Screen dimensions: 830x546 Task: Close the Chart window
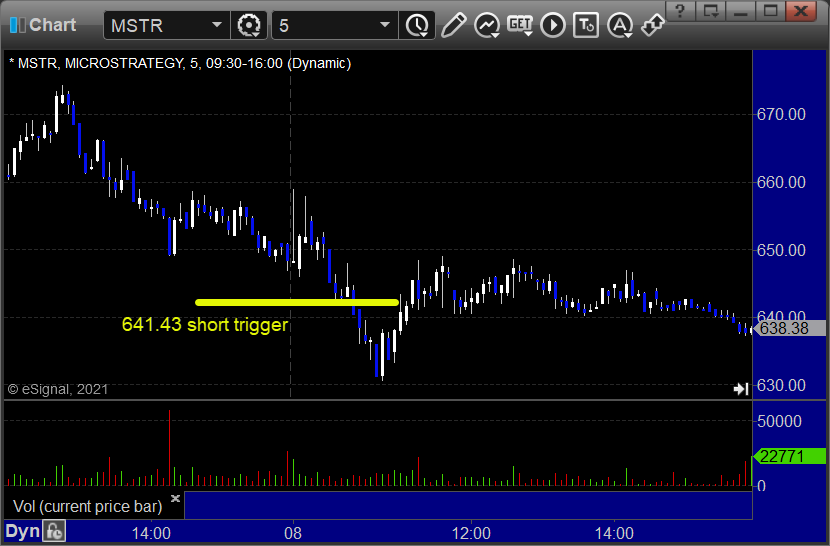[x=801, y=11]
